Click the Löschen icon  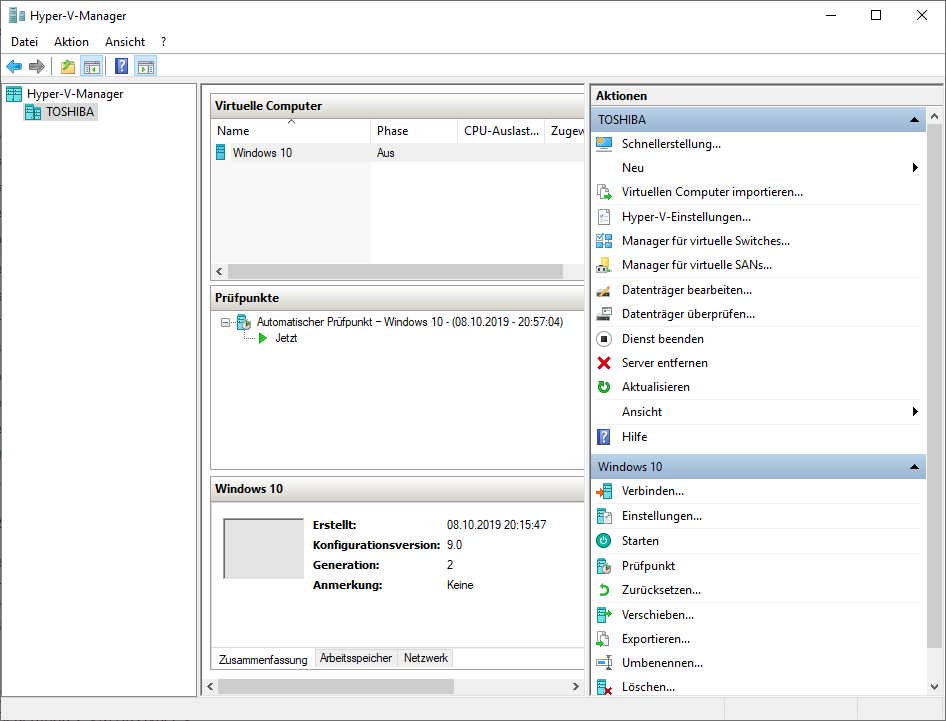point(603,687)
